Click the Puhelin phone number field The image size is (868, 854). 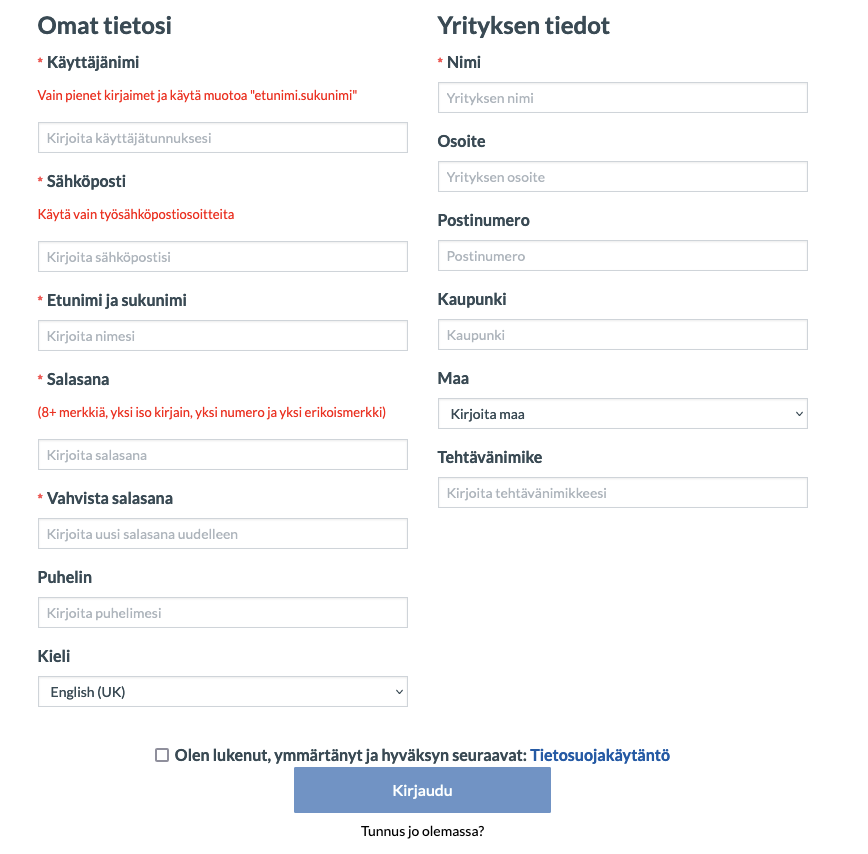222,613
